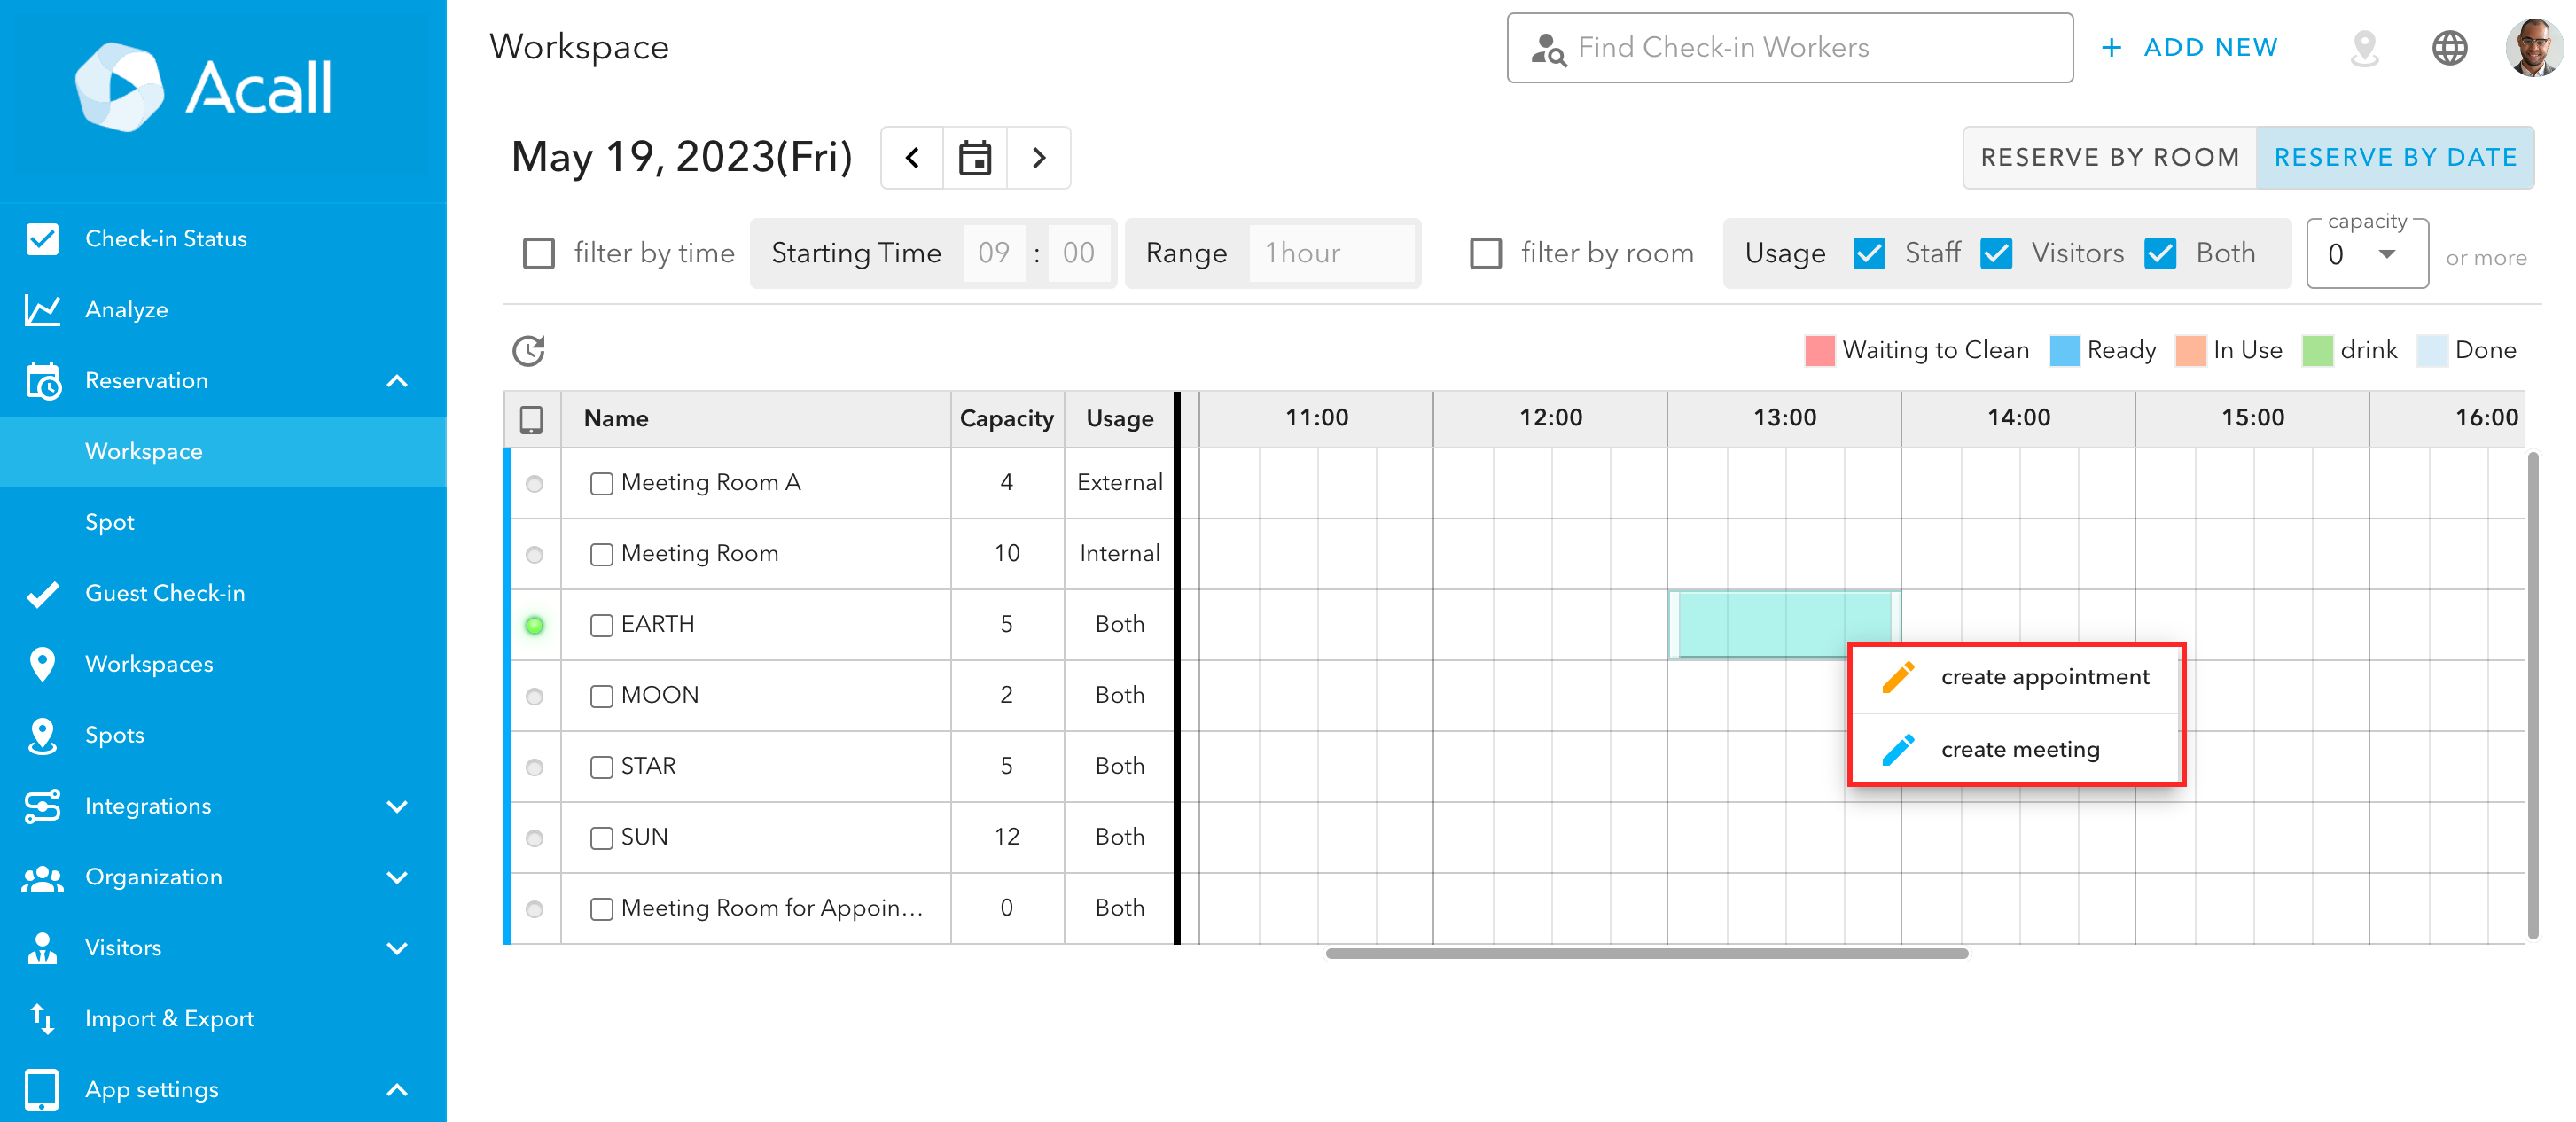Click the Waiting to Clean red swatch
Image resolution: width=2576 pixels, height=1122 pixels.
click(1819, 350)
